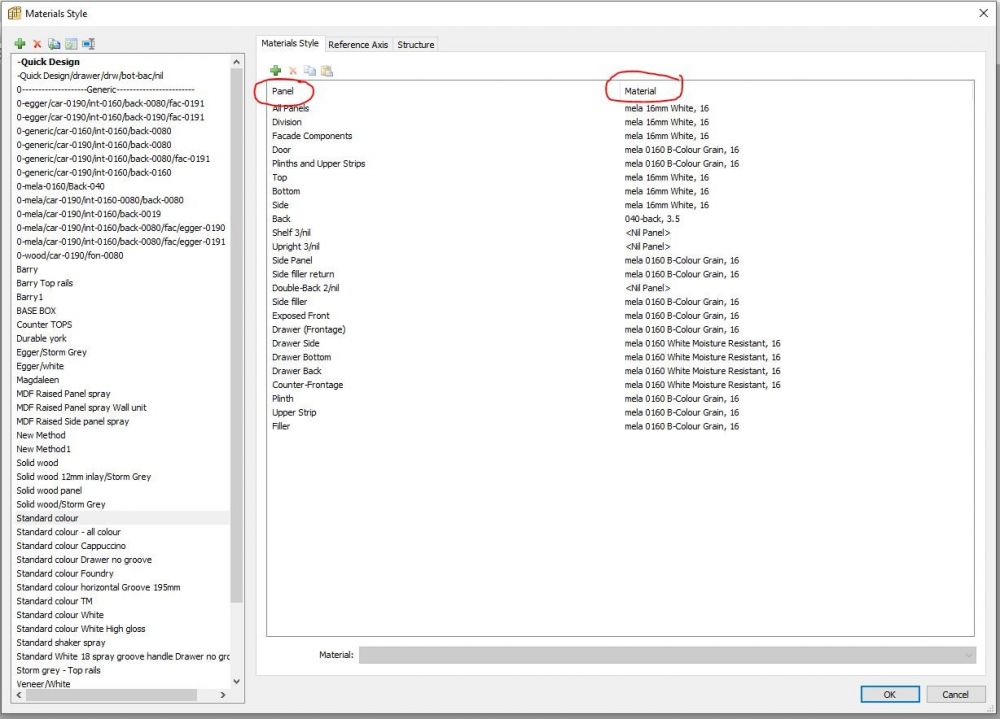The image size is (1000, 719).
Task: Open the Material dropdown at the bottom
Action: click(x=967, y=654)
